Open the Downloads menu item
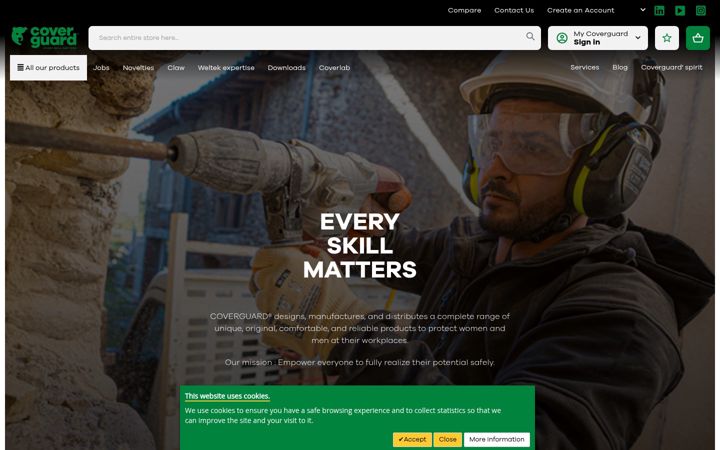Screen dimensions: 720x450 click(x=287, y=68)
